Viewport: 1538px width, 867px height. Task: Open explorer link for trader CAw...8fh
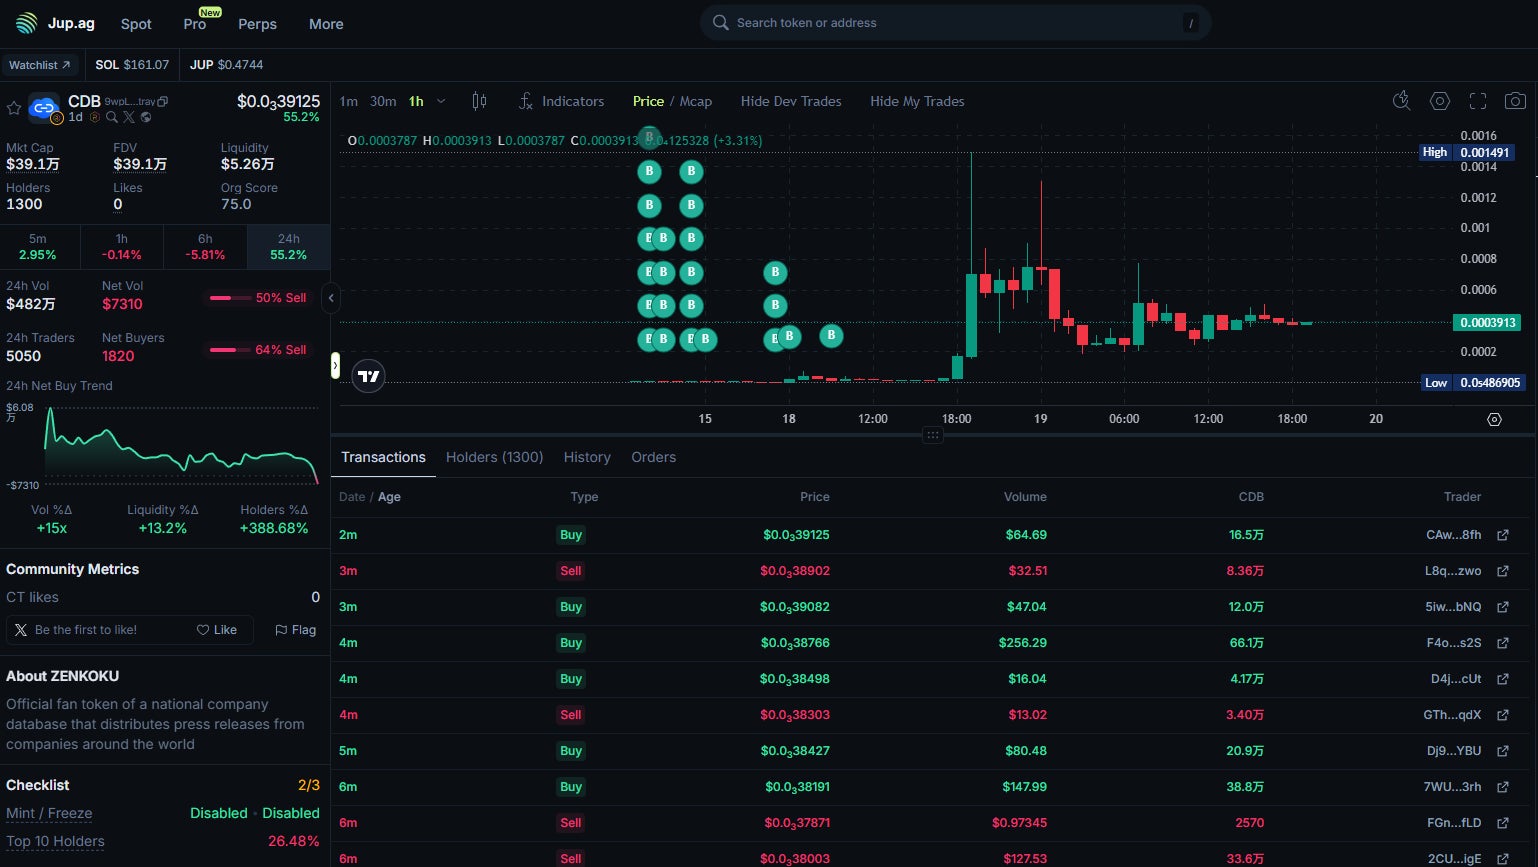1502,535
